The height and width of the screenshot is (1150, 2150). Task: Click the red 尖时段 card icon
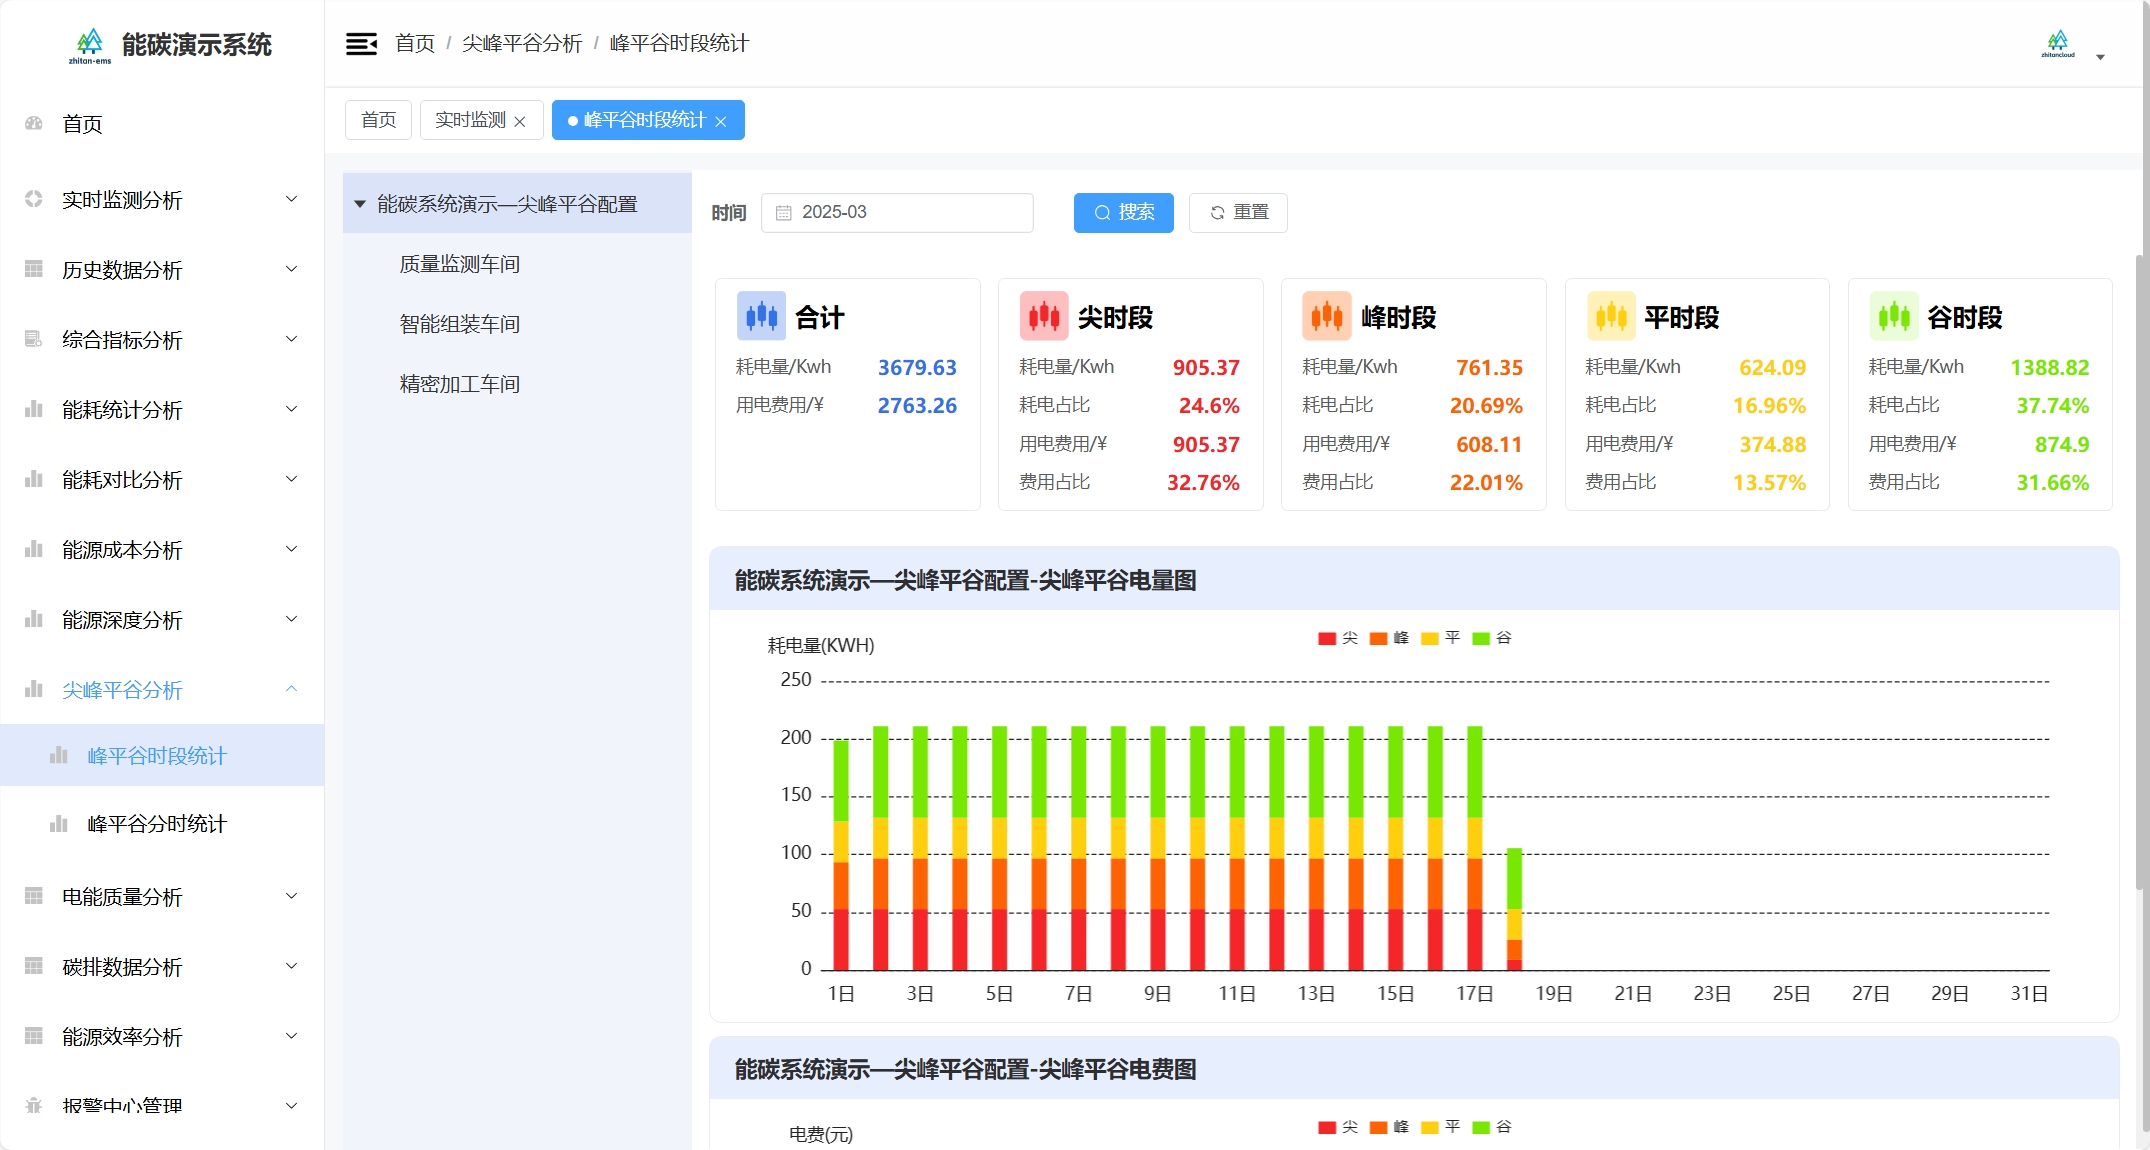coord(1044,317)
